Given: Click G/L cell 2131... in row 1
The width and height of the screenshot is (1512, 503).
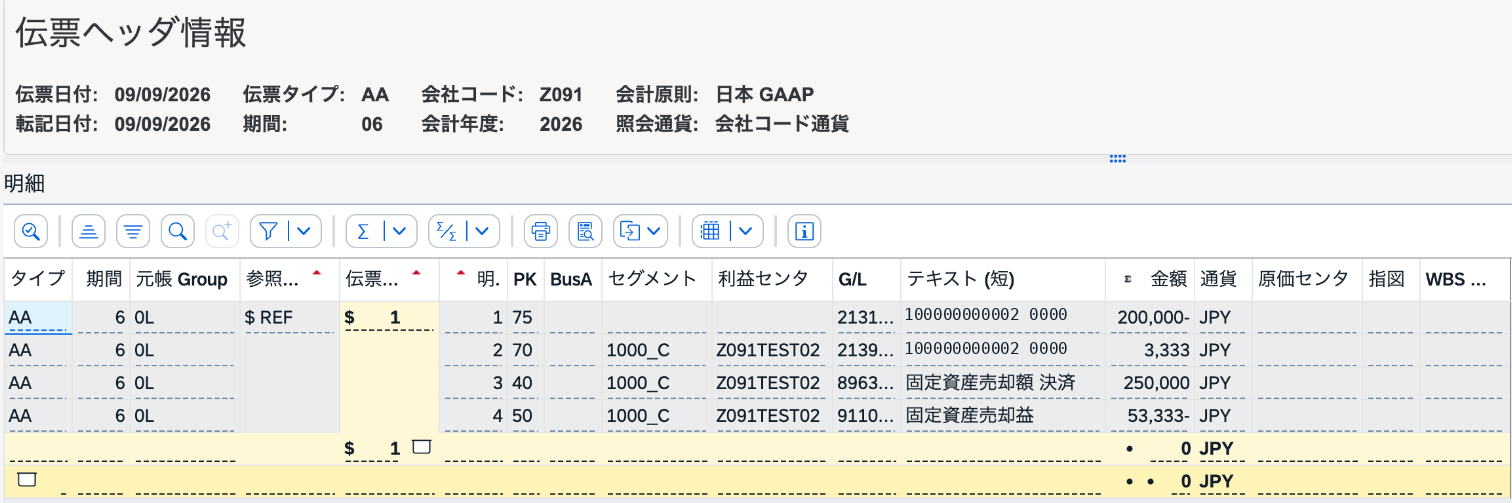Looking at the screenshot, I should point(866,317).
